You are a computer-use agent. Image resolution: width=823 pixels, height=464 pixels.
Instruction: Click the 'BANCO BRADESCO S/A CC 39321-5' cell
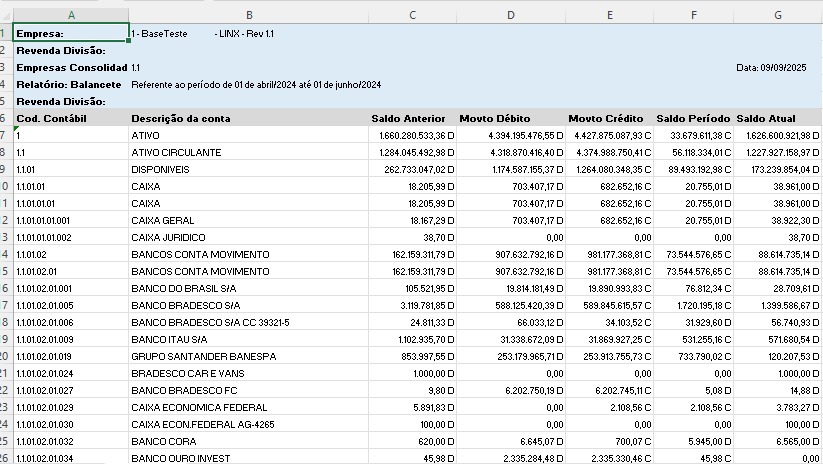(x=249, y=322)
